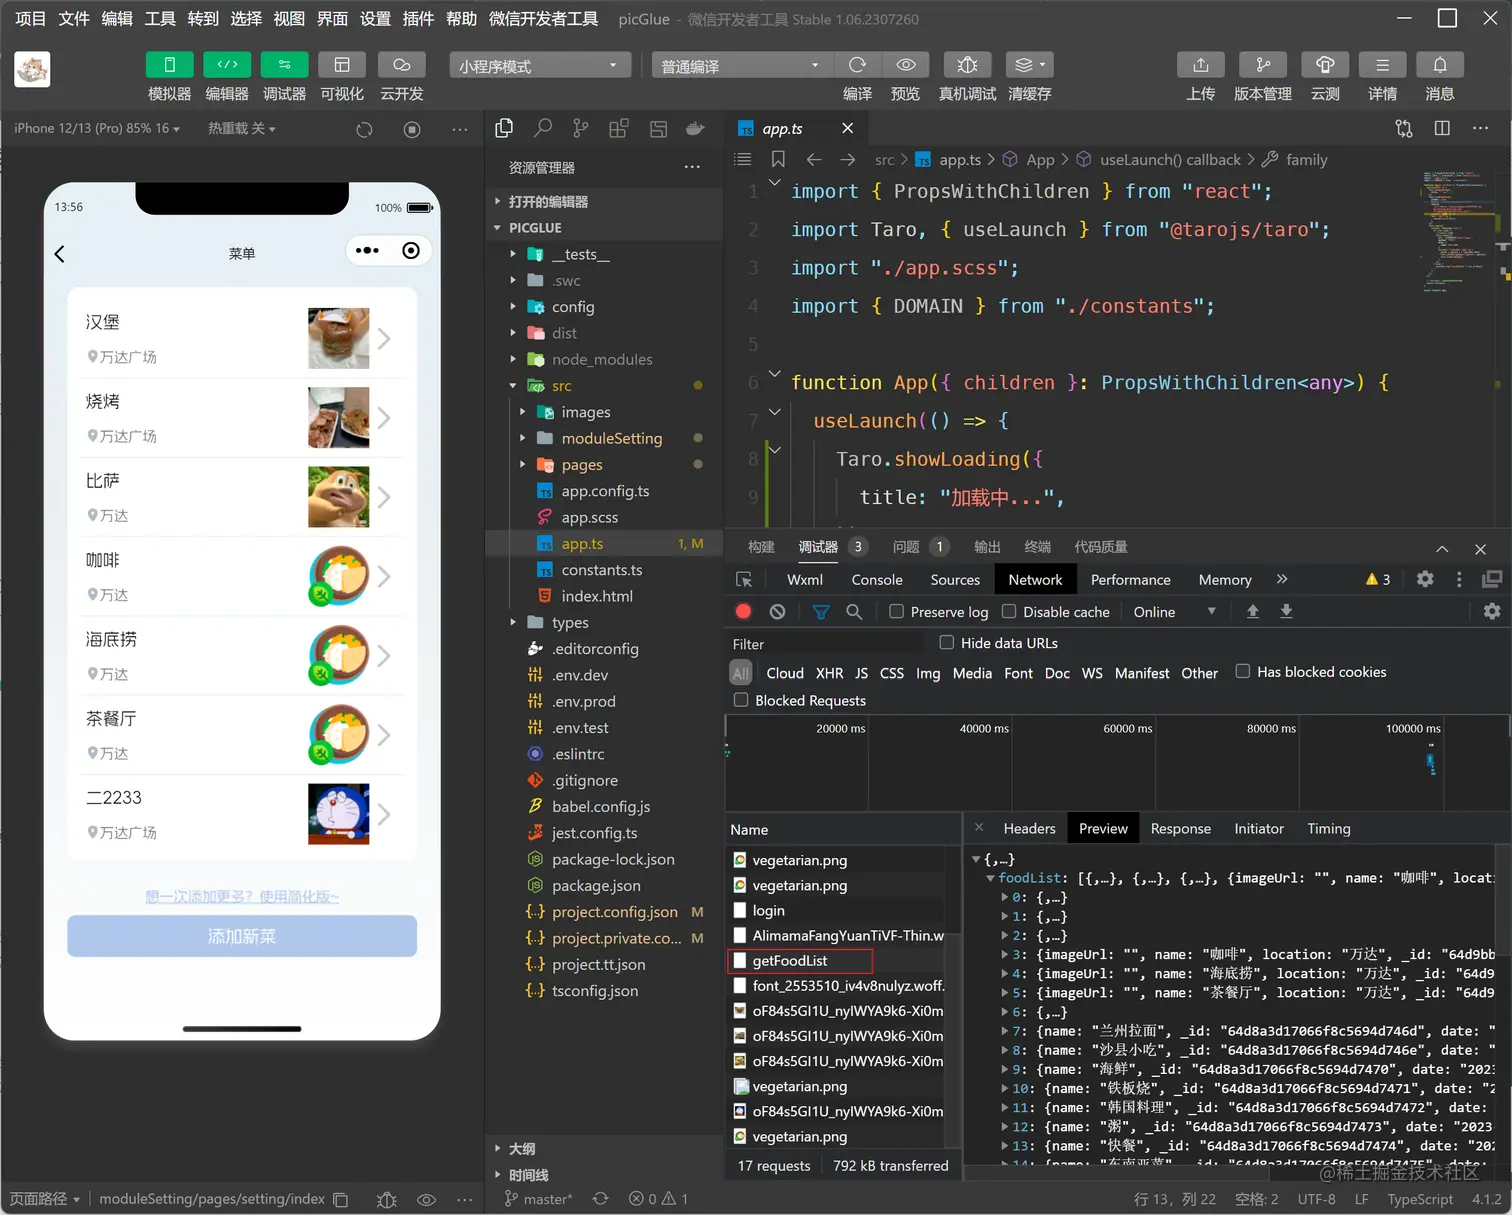
Task: Click the compare changes icon
Action: point(1404,128)
